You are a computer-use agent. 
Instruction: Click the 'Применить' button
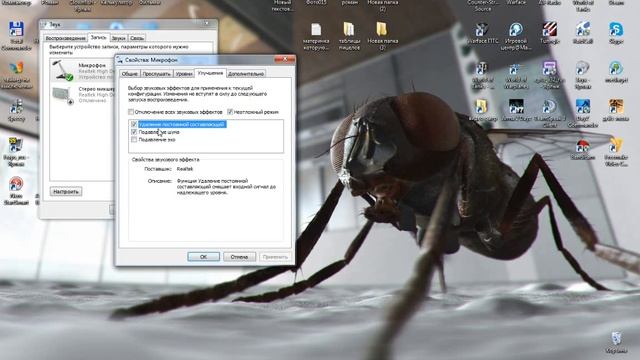pyautogui.click(x=275, y=257)
